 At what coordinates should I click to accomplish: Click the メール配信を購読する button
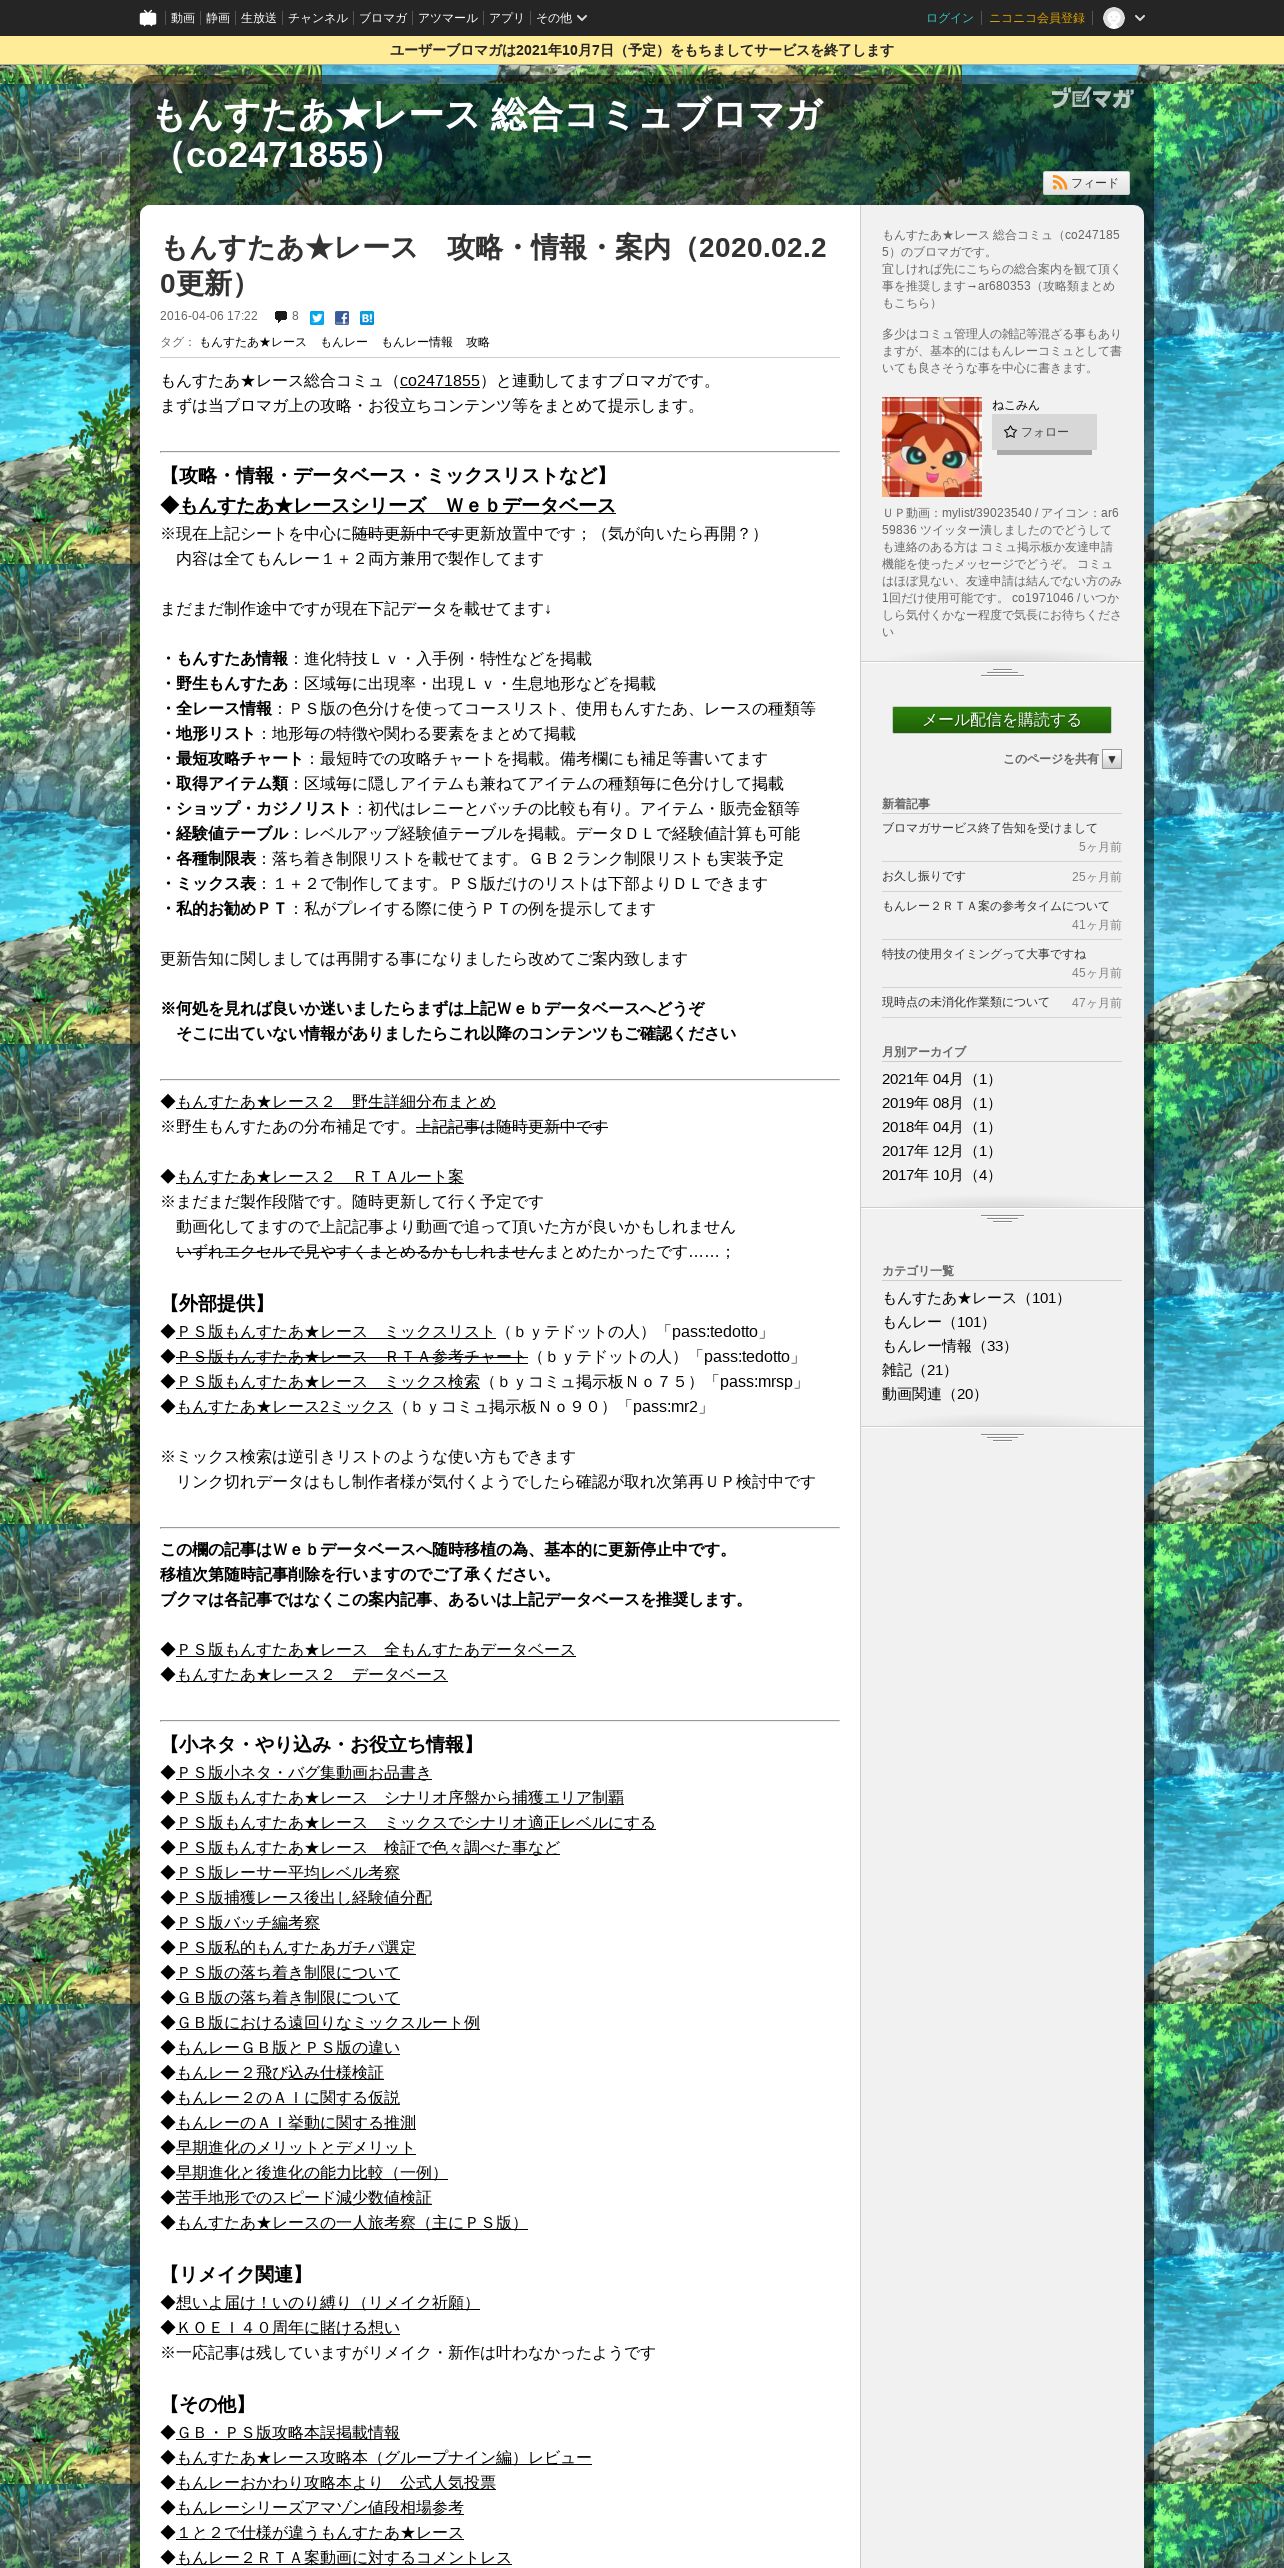click(x=1002, y=720)
